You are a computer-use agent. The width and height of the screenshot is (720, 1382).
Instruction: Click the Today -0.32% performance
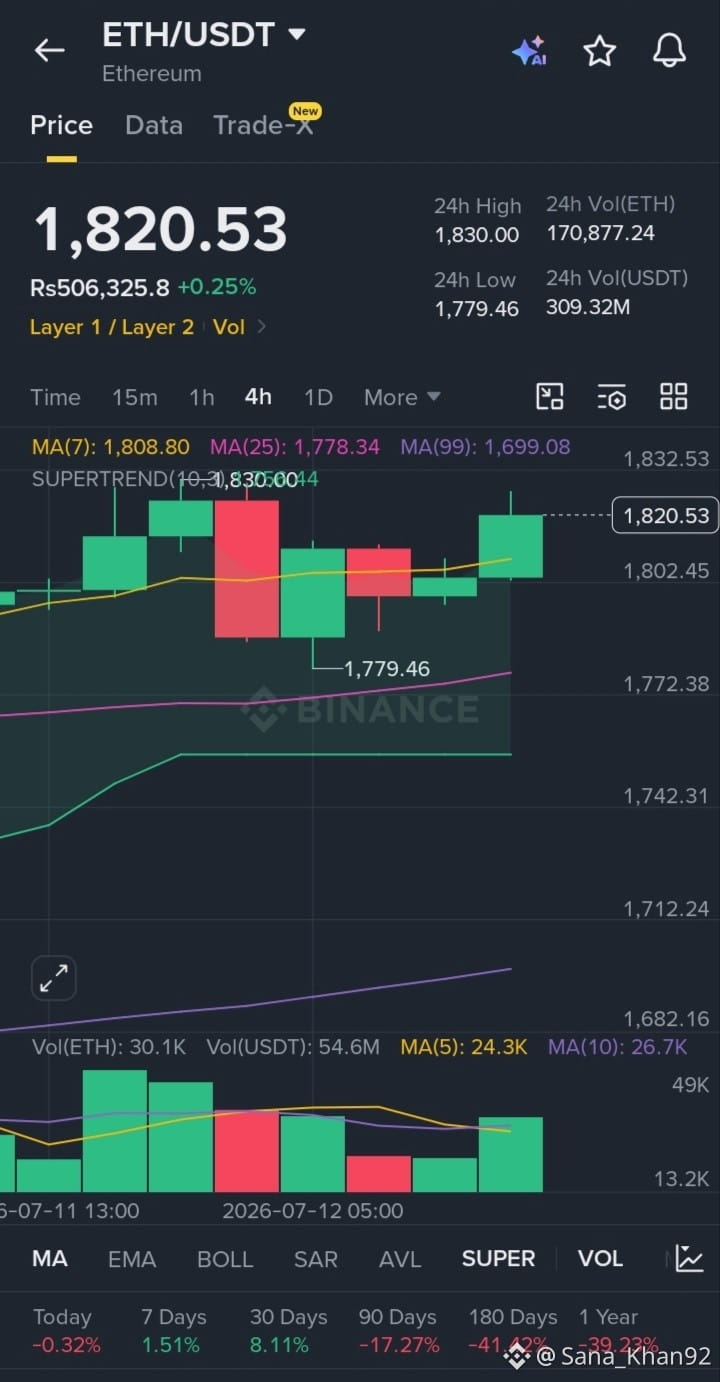tap(66, 1331)
